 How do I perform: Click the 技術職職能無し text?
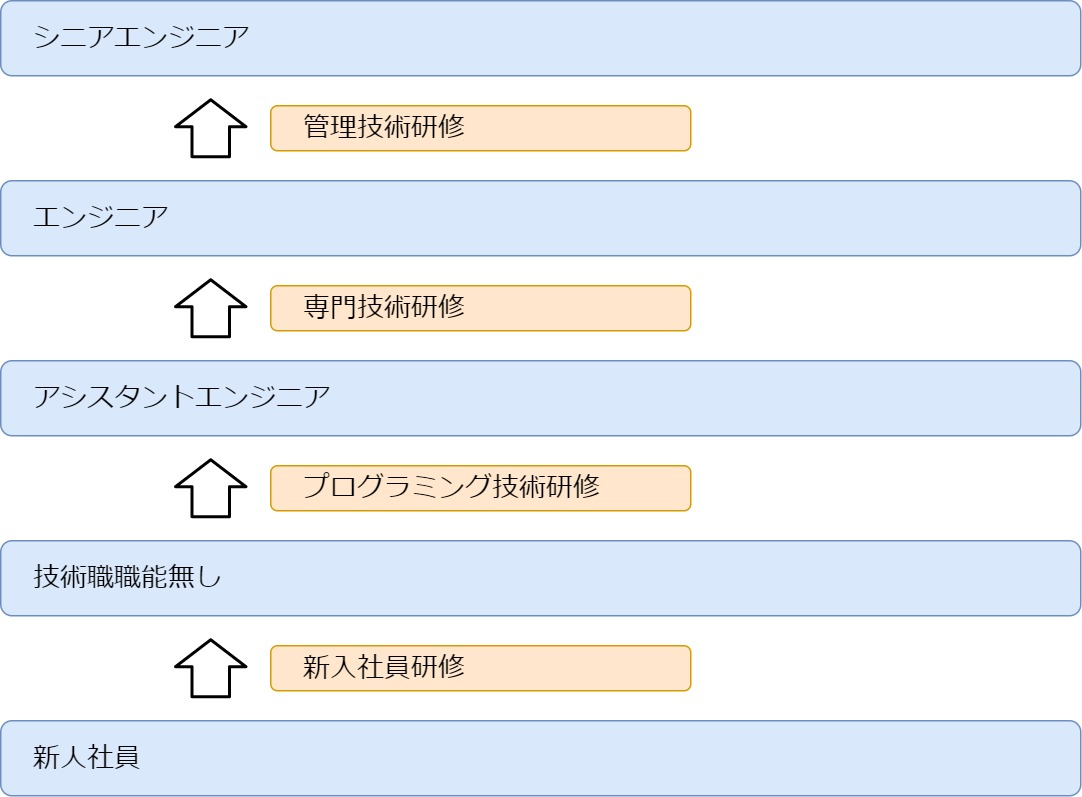127,577
